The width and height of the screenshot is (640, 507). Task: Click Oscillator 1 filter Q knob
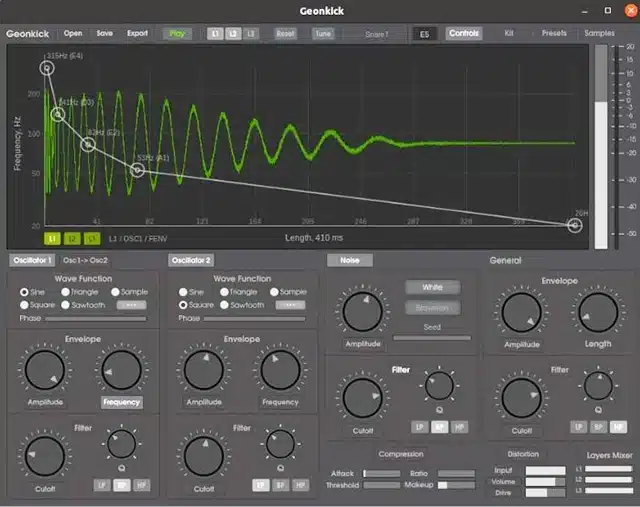pos(121,444)
